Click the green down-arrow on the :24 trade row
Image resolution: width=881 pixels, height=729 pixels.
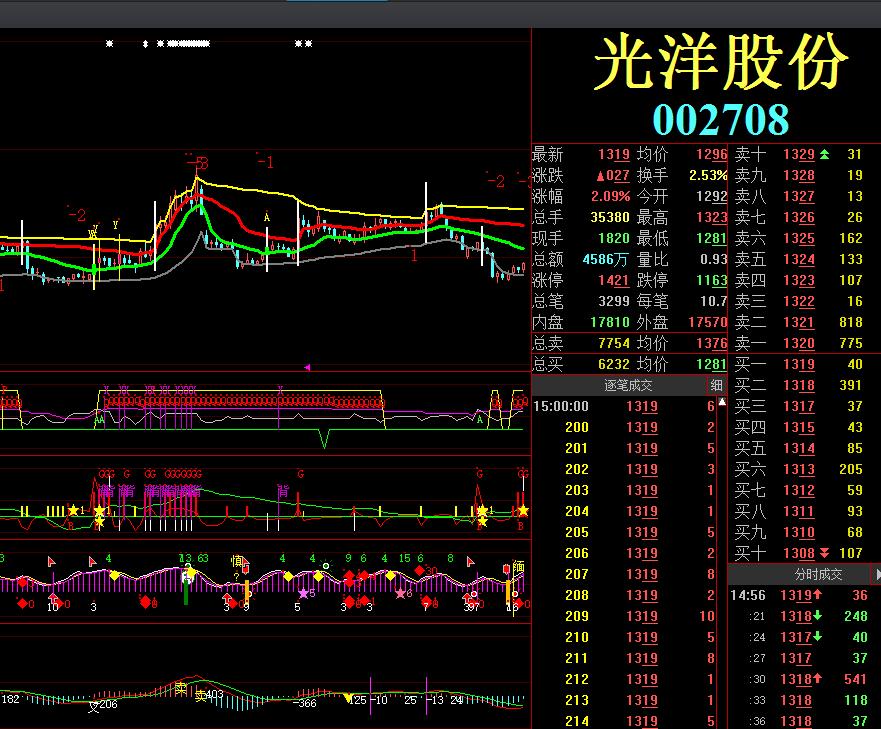tap(818, 636)
